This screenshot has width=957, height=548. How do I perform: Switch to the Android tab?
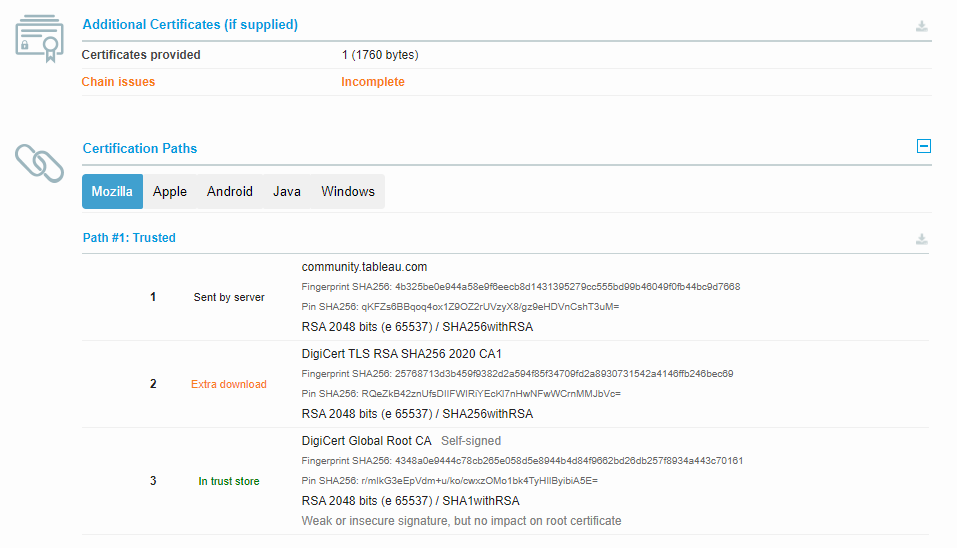[x=229, y=192]
